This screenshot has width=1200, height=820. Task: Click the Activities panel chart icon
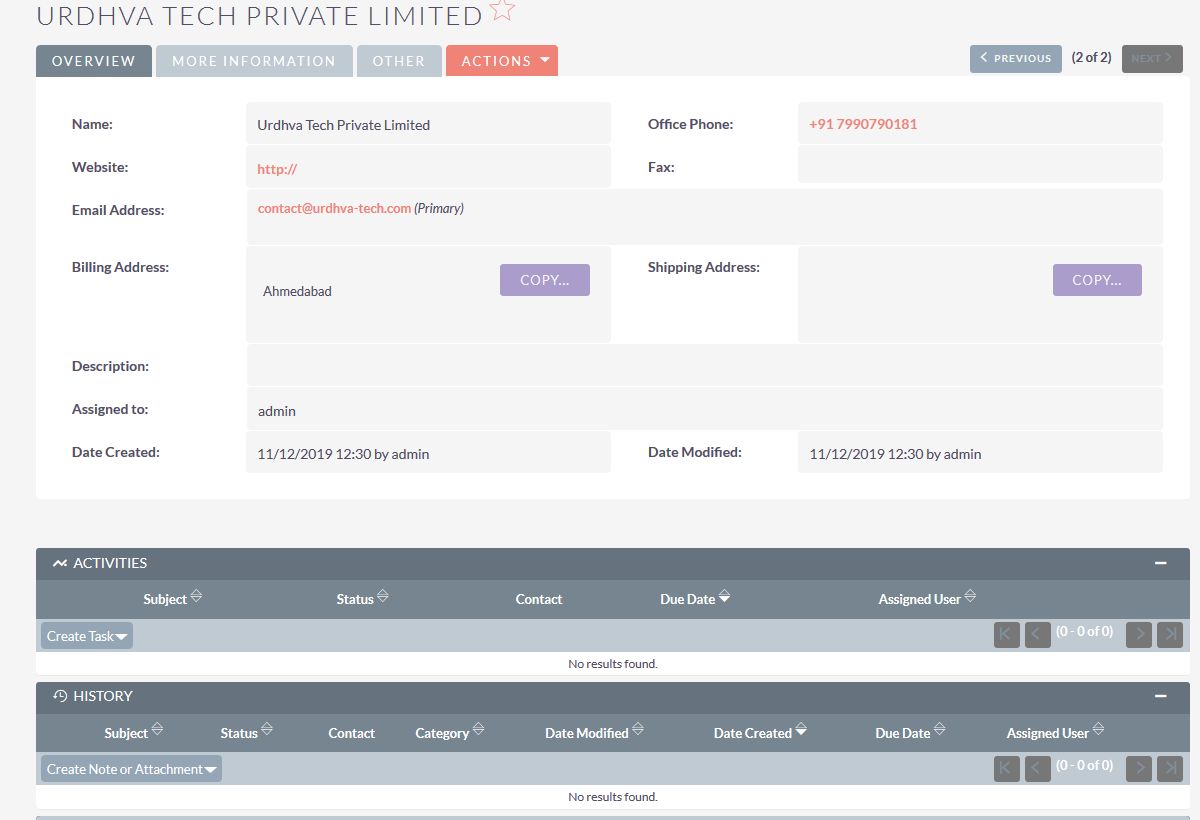60,563
